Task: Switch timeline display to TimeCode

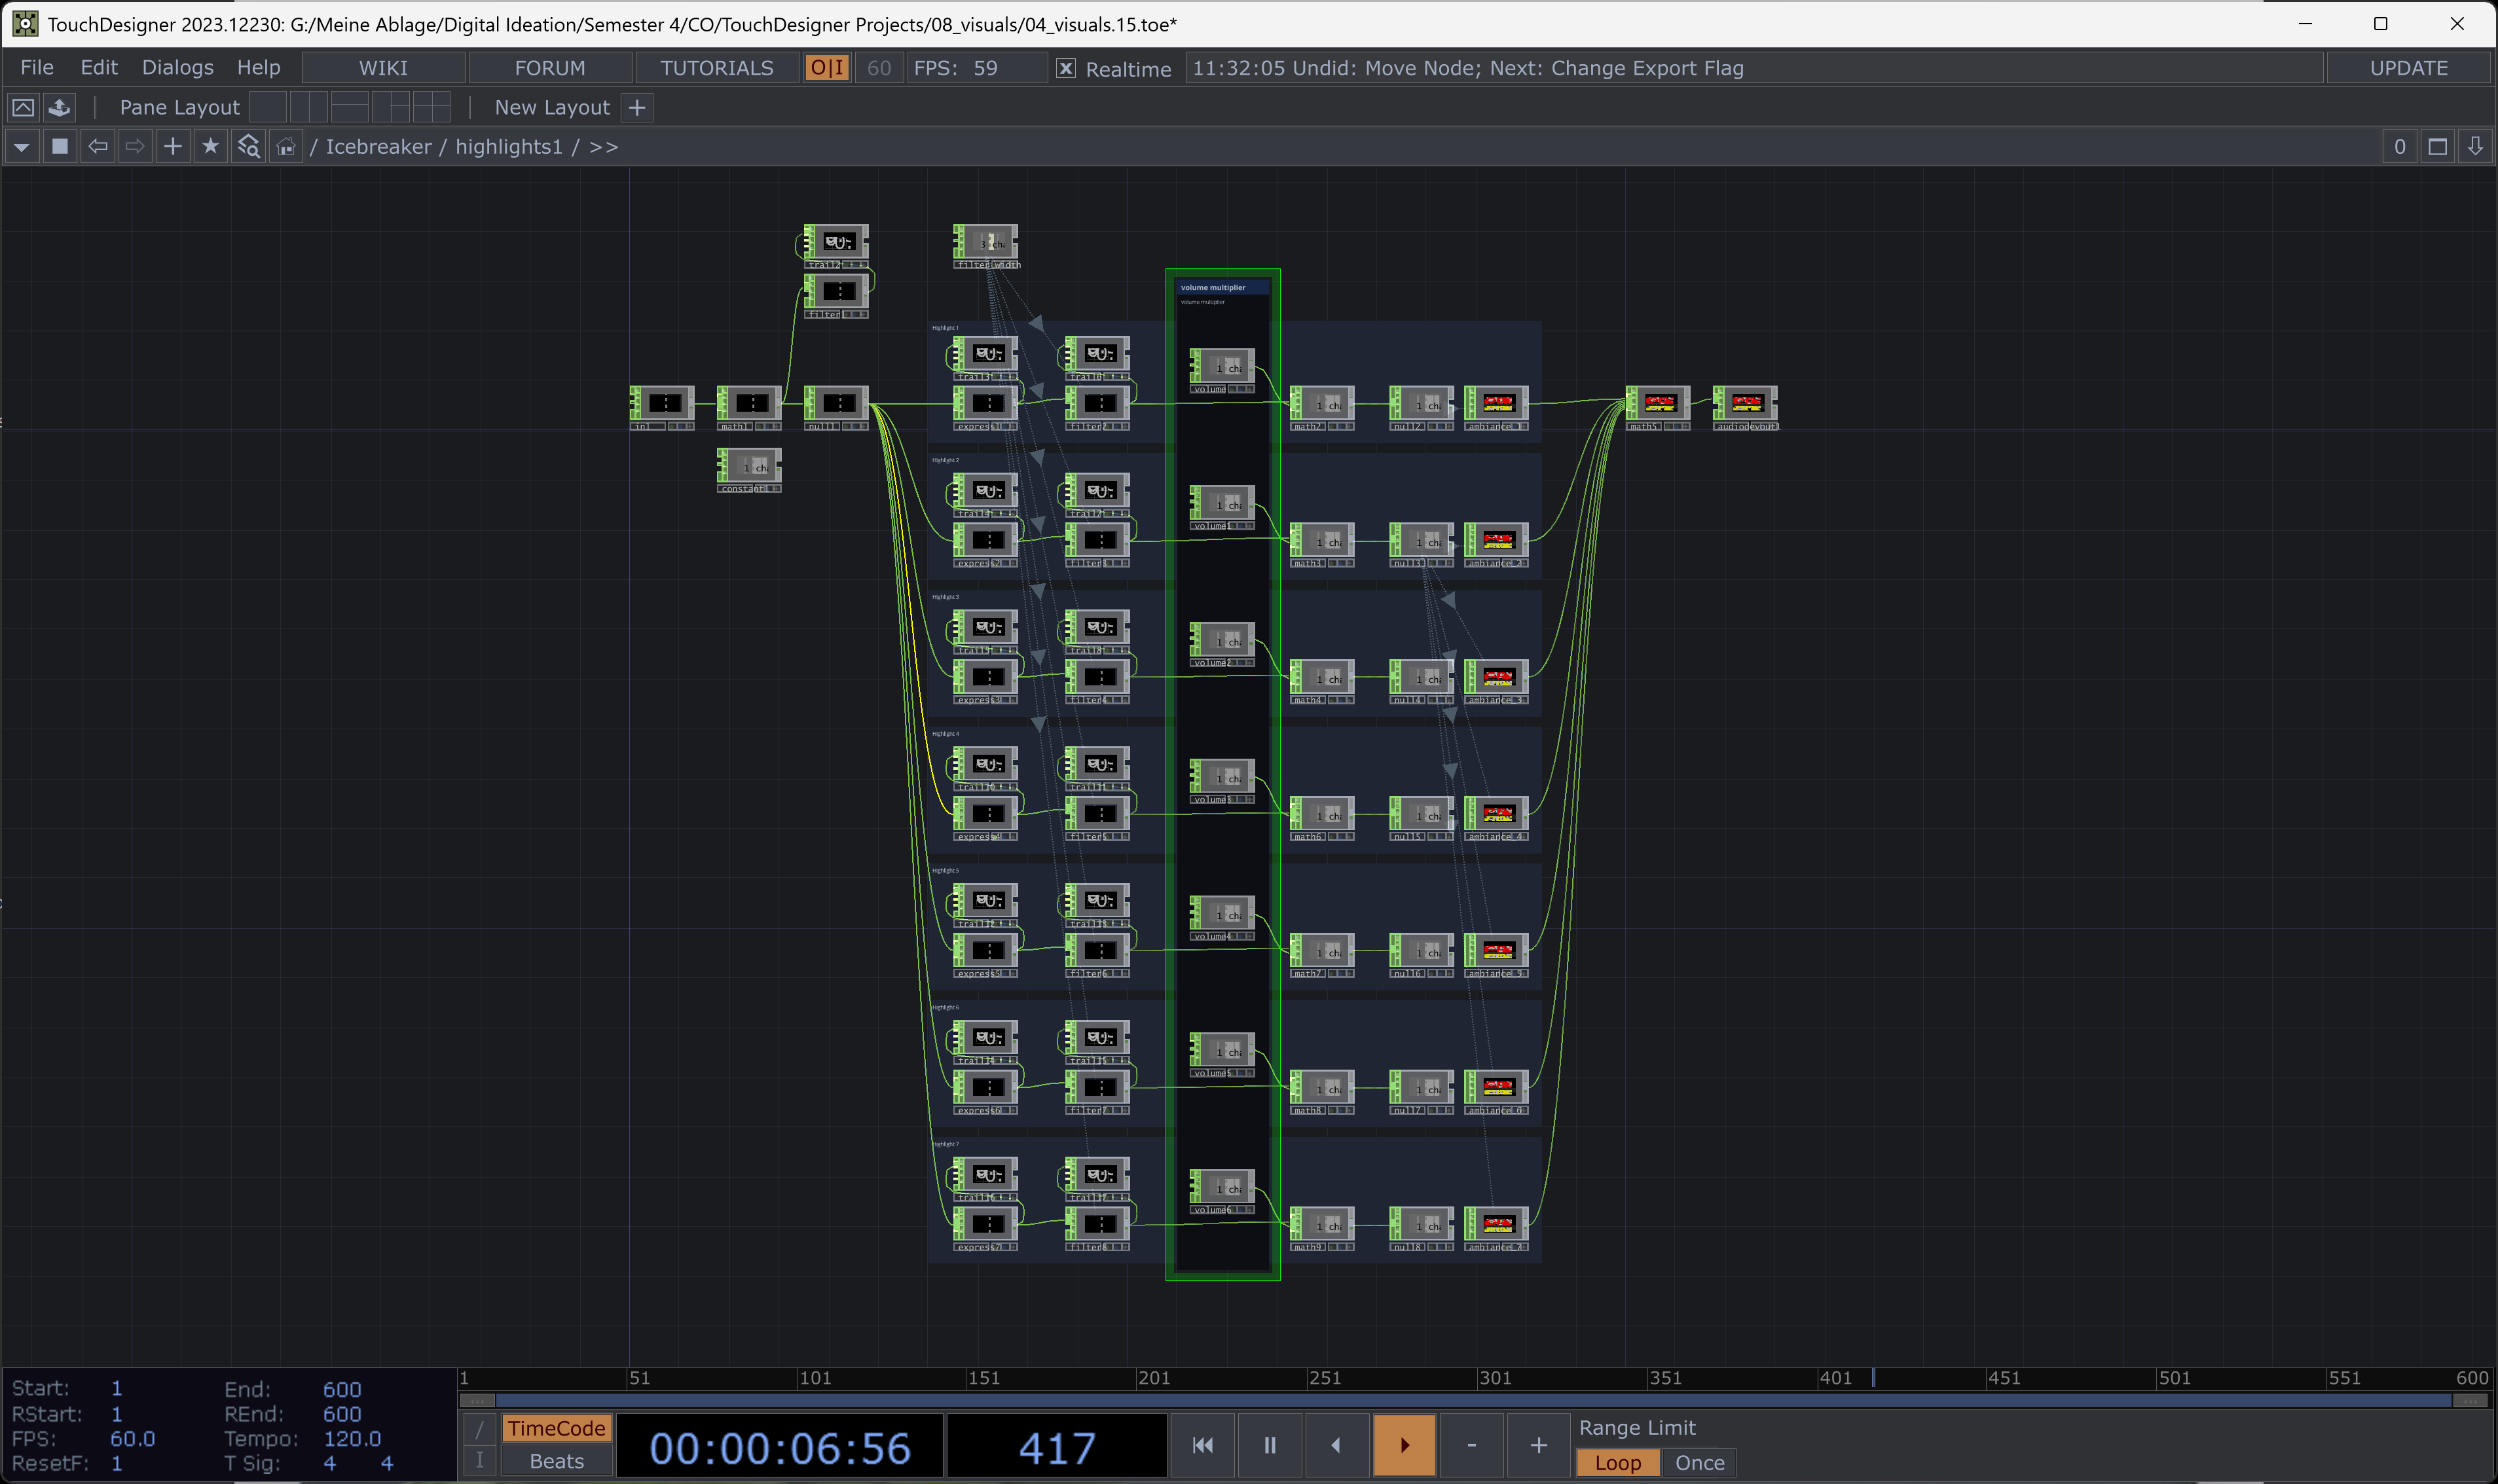Action: pos(556,1428)
